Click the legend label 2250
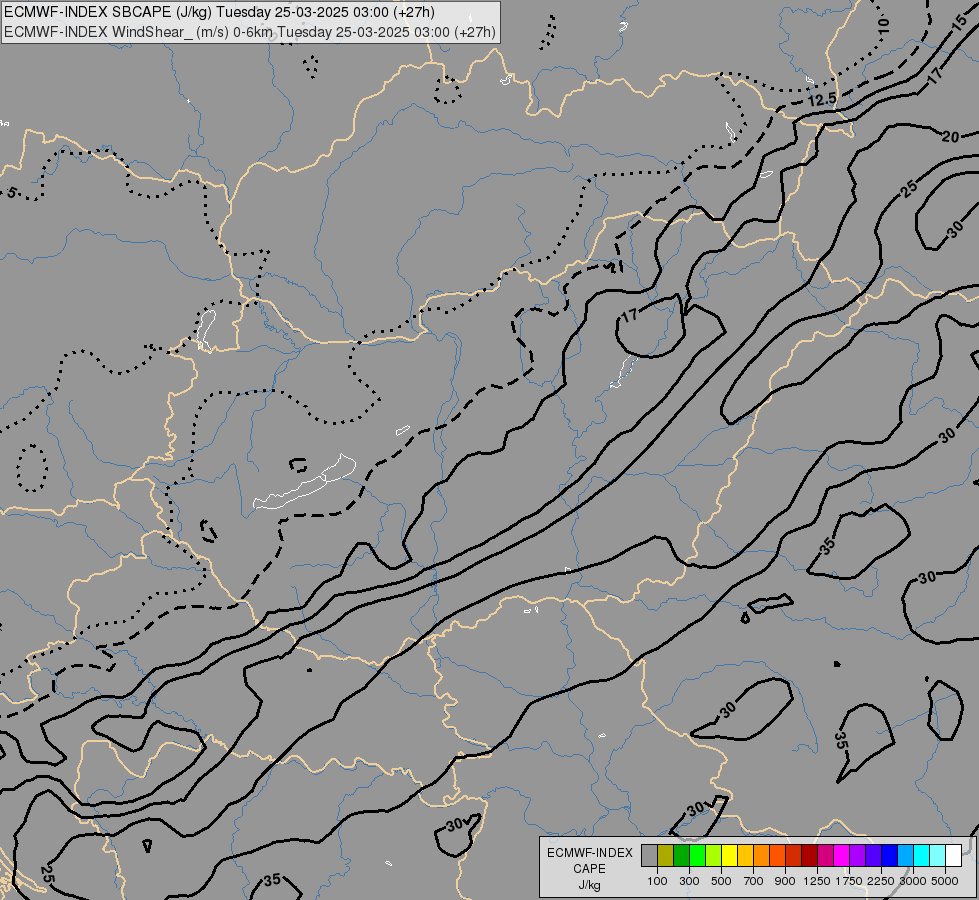This screenshot has width=979, height=900. pos(880,881)
